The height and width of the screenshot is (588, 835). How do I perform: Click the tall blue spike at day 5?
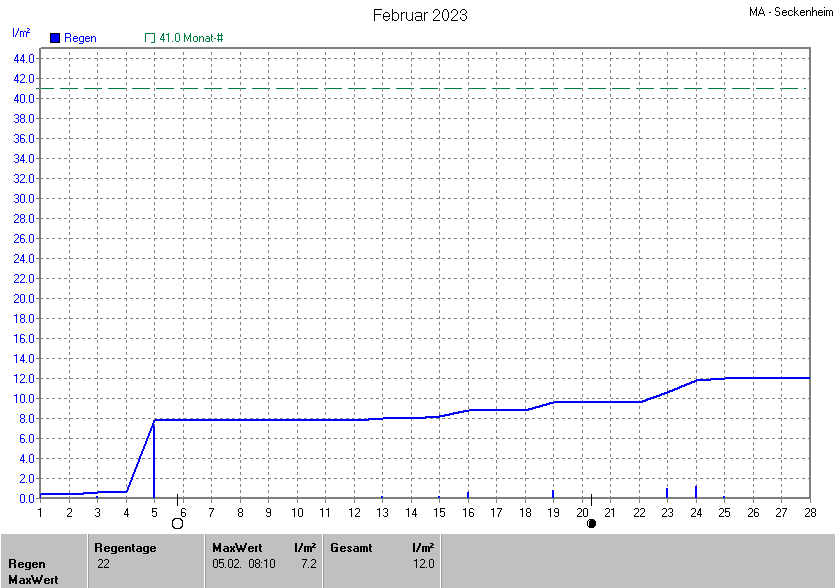click(x=154, y=460)
